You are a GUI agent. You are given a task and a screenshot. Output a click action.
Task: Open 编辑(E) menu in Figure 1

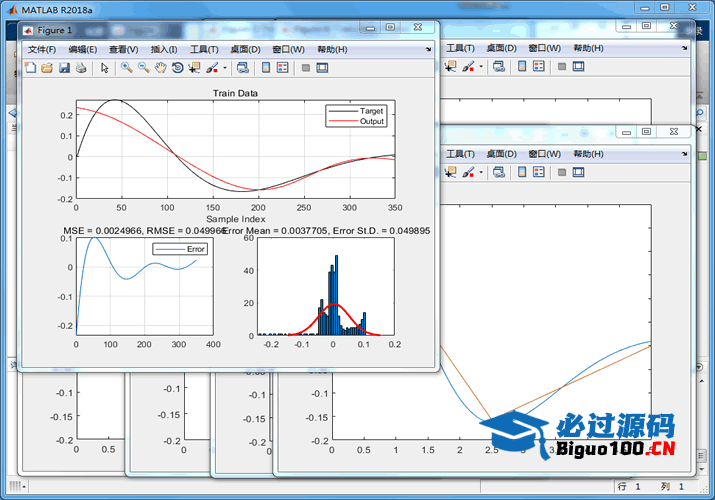click(83, 49)
